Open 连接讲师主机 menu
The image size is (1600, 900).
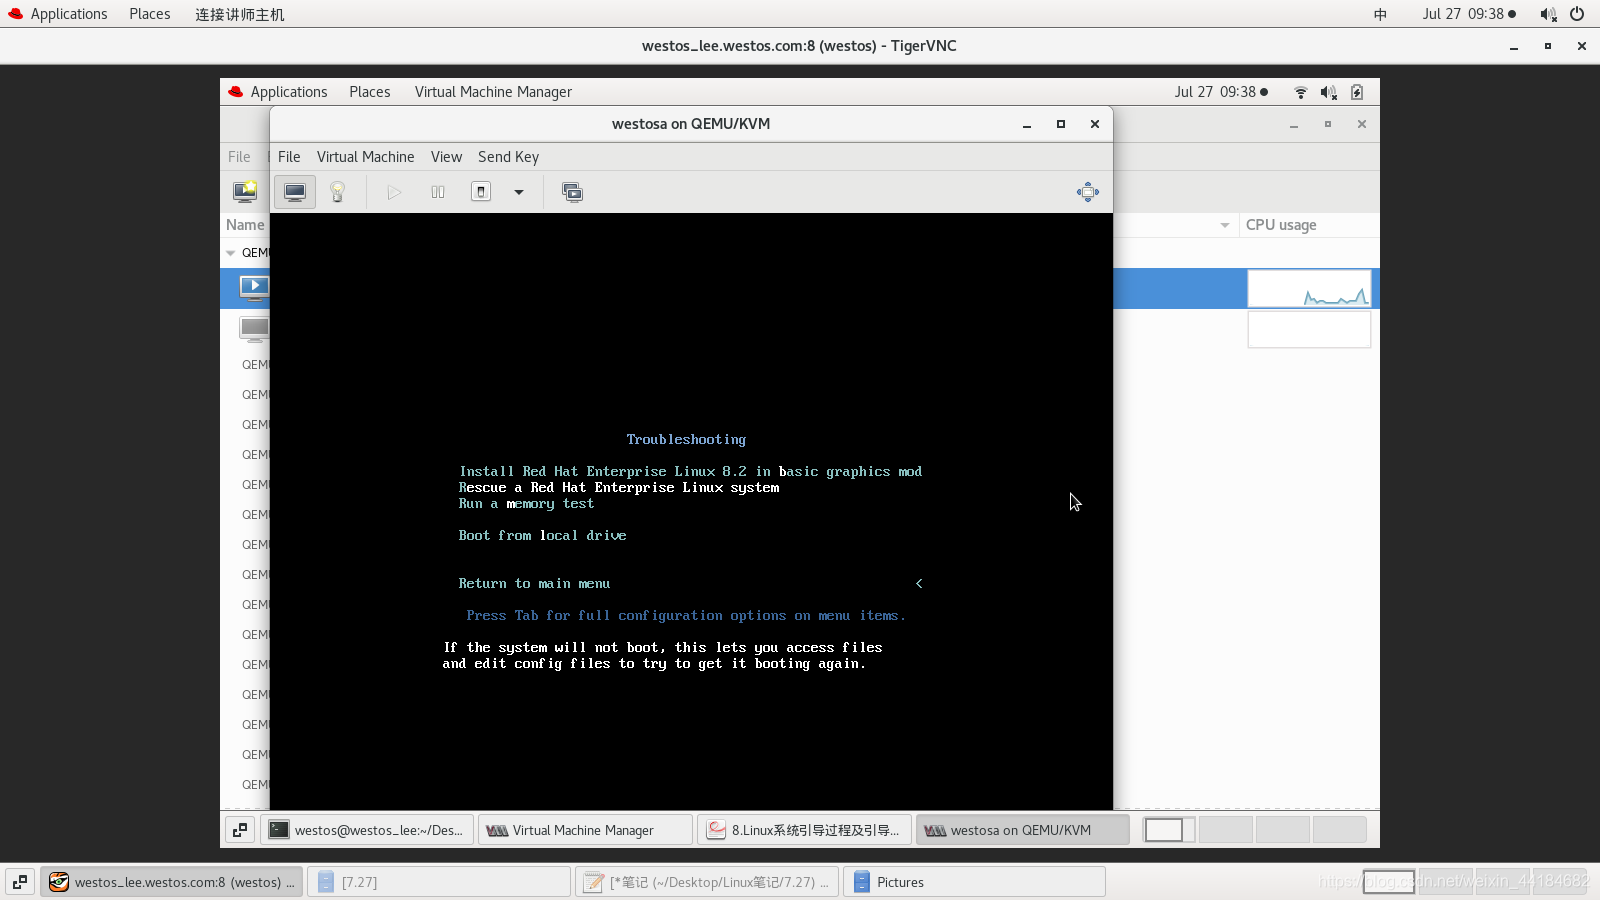[239, 14]
